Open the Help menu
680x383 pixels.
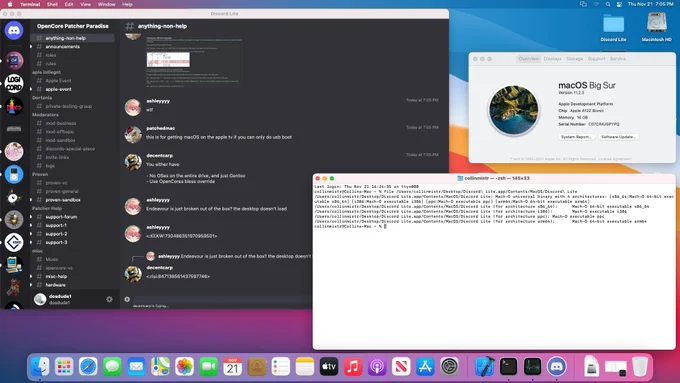click(x=127, y=4)
